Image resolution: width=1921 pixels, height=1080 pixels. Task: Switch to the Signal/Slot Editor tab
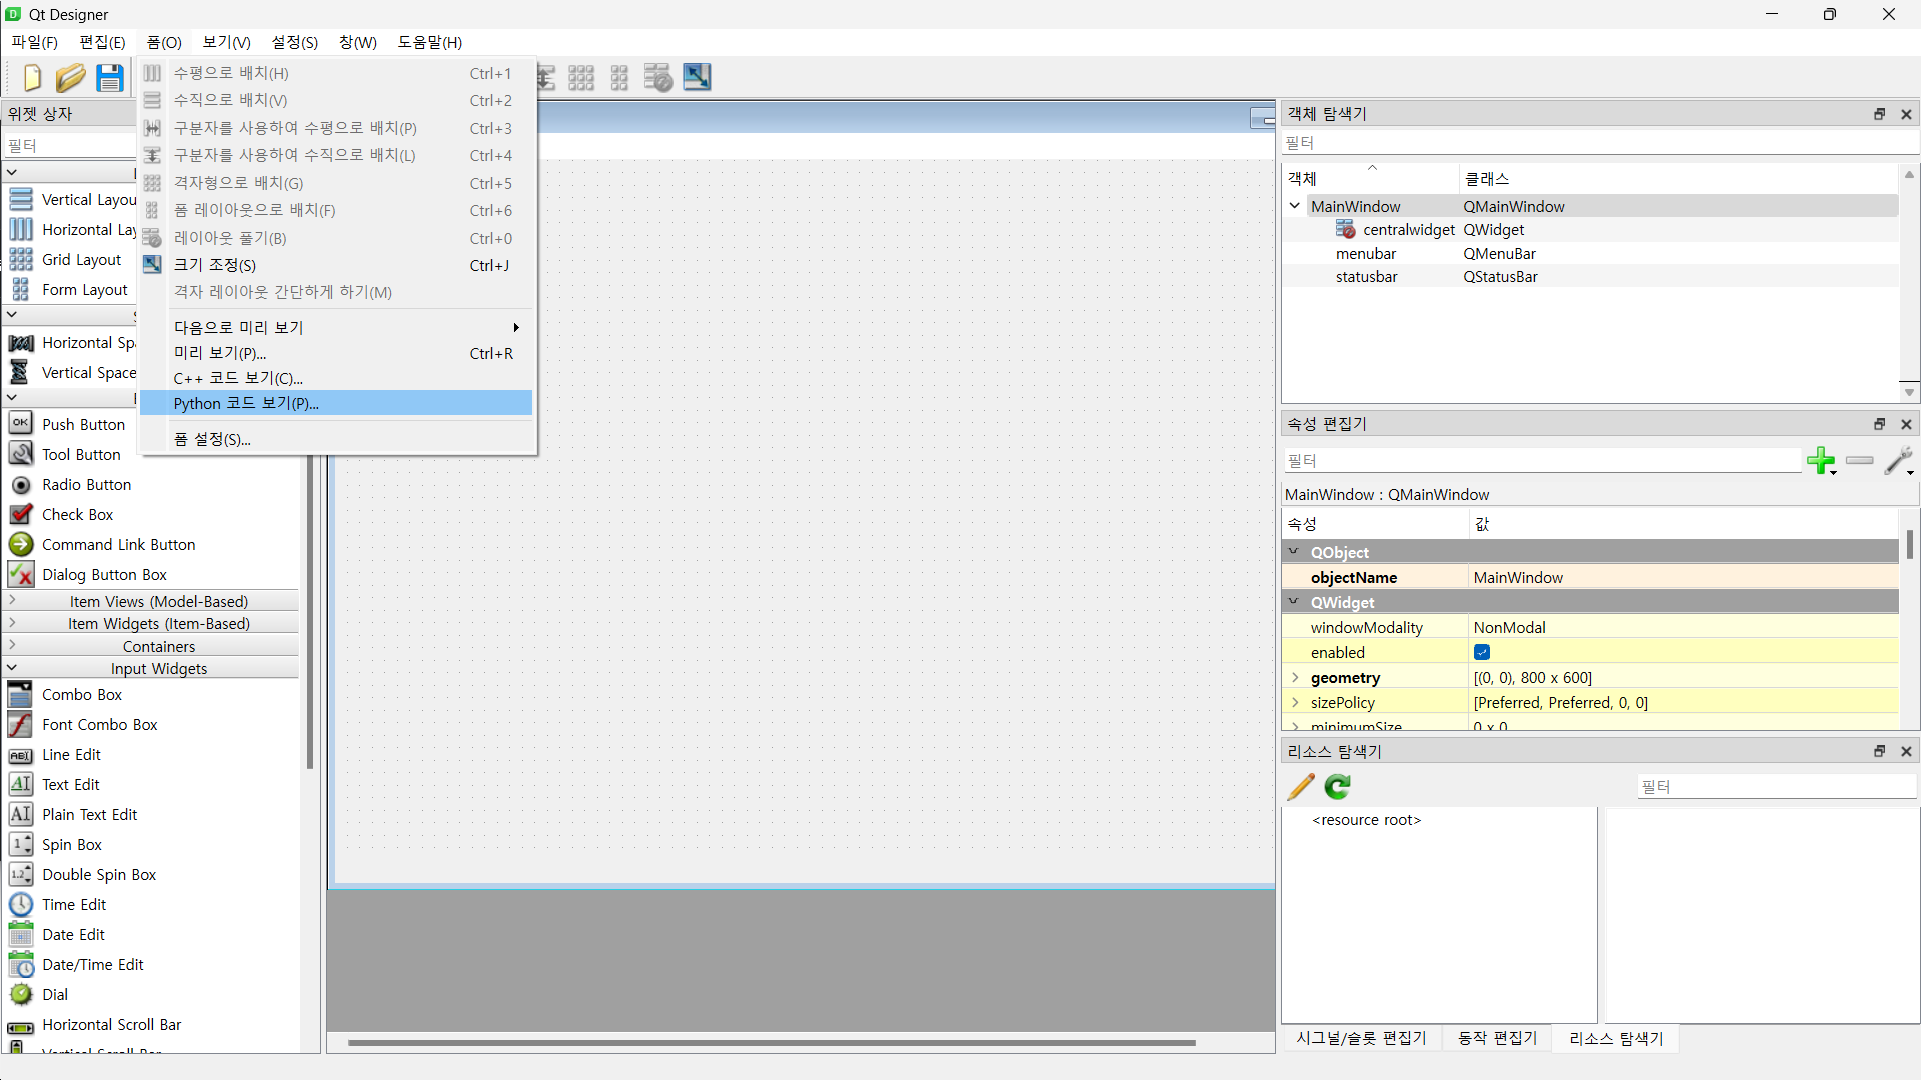1361,1038
